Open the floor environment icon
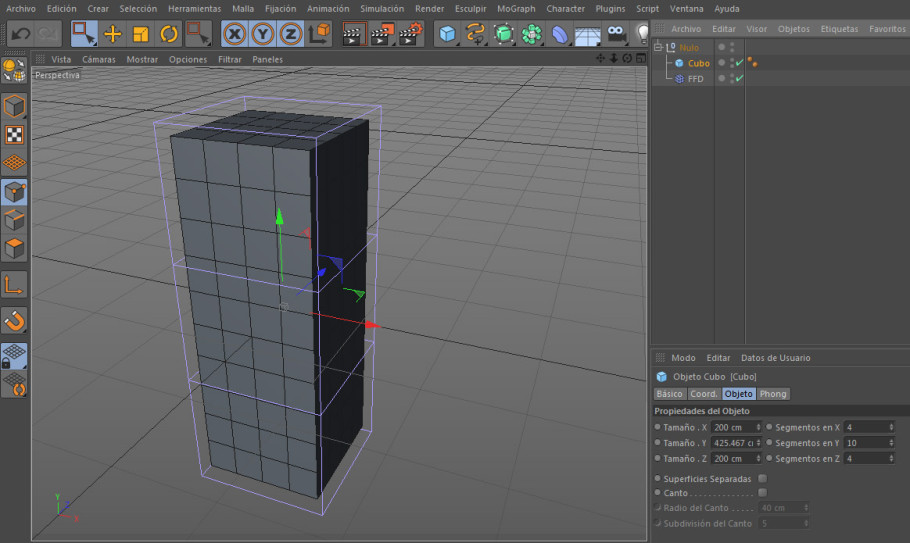This screenshot has width=910, height=543. coord(587,35)
